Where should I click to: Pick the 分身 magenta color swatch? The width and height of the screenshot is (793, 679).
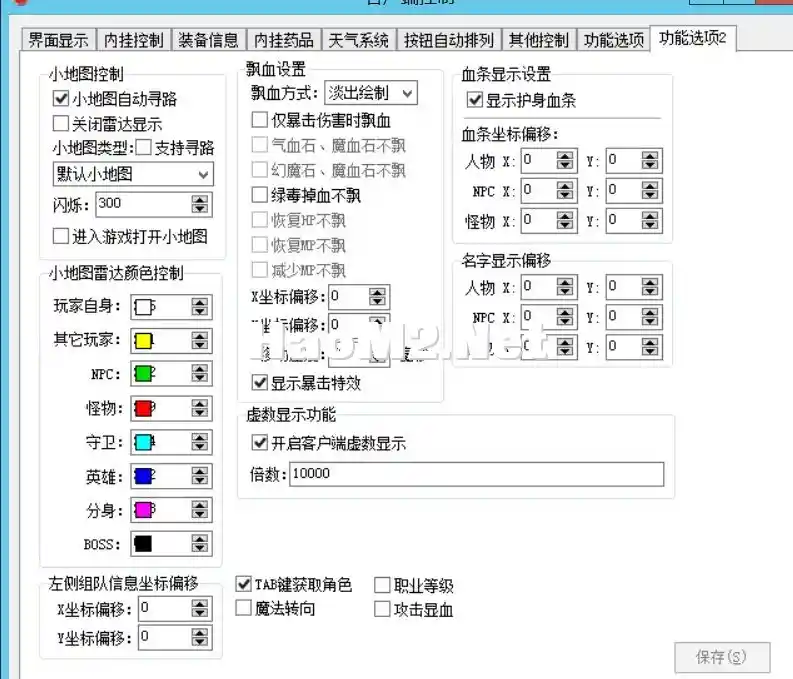click(x=144, y=510)
